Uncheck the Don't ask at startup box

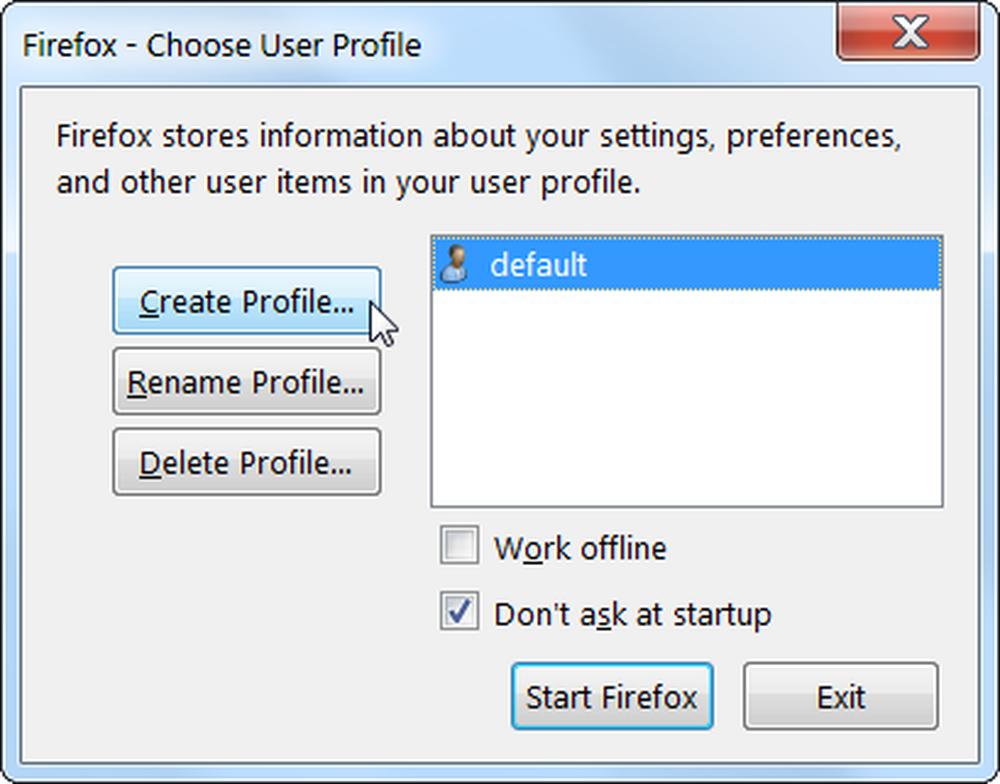coord(459,610)
